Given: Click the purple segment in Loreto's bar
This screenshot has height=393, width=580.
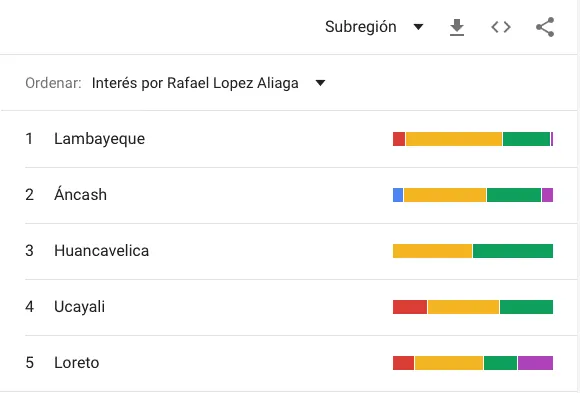Looking at the screenshot, I should 535,363.
